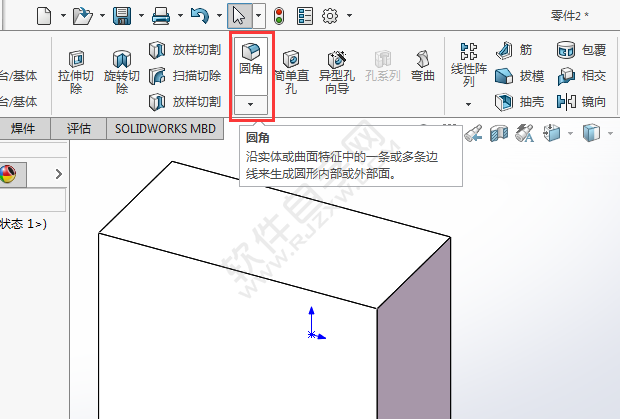Screen dimensions: 620x419
Task: Expand the Select tool dropdown arrow
Action: click(x=259, y=16)
